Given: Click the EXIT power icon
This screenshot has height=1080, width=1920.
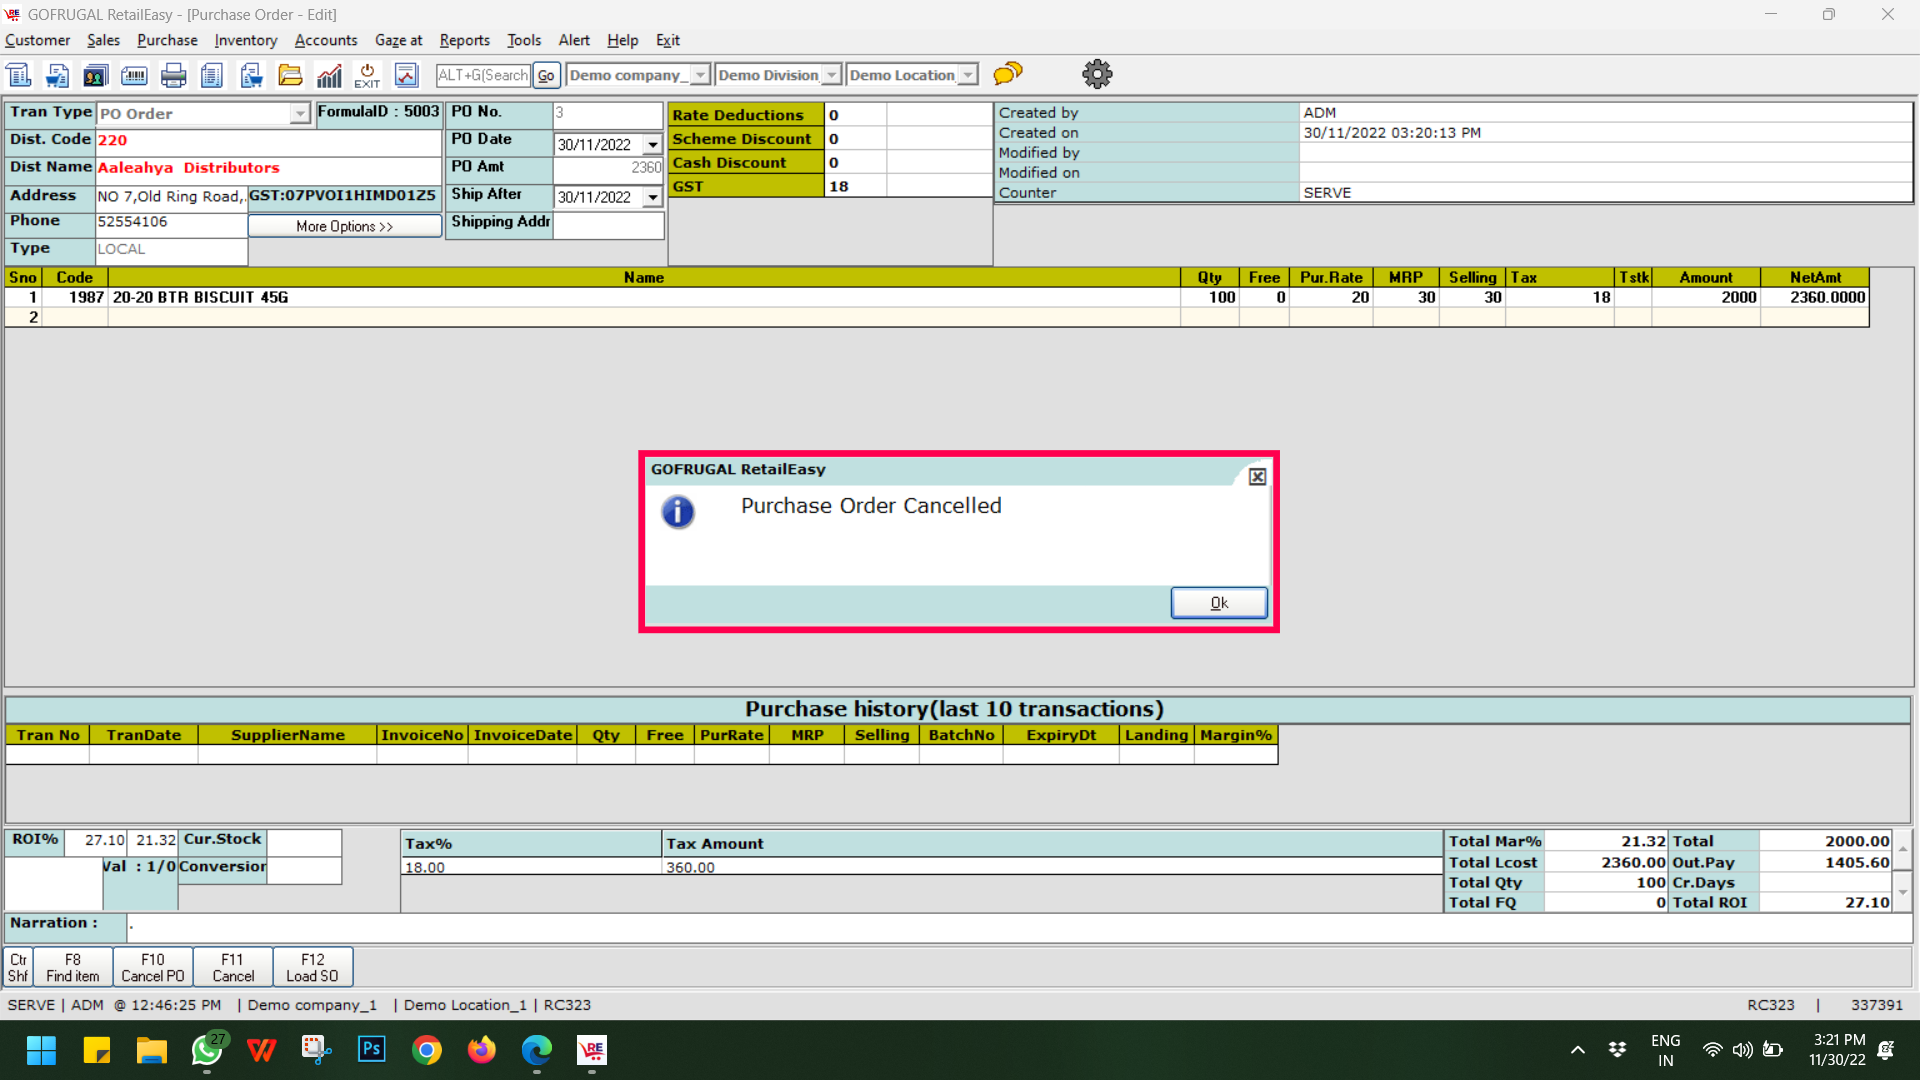Looking at the screenshot, I should (367, 75).
